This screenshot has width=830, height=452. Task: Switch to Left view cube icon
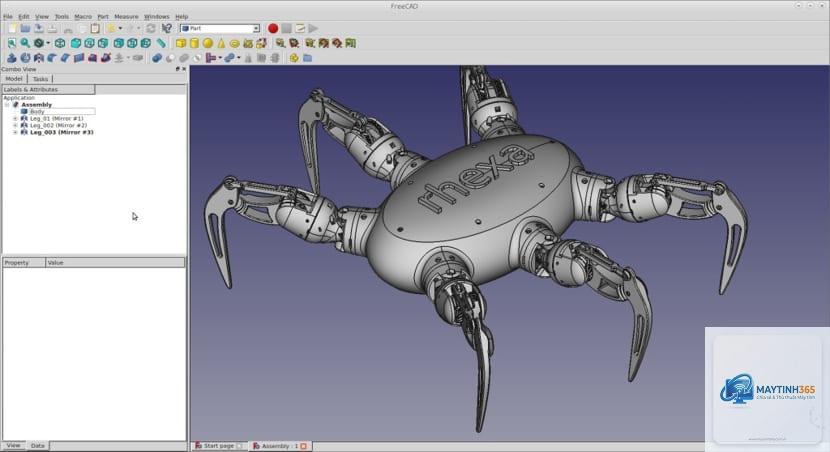click(146, 43)
